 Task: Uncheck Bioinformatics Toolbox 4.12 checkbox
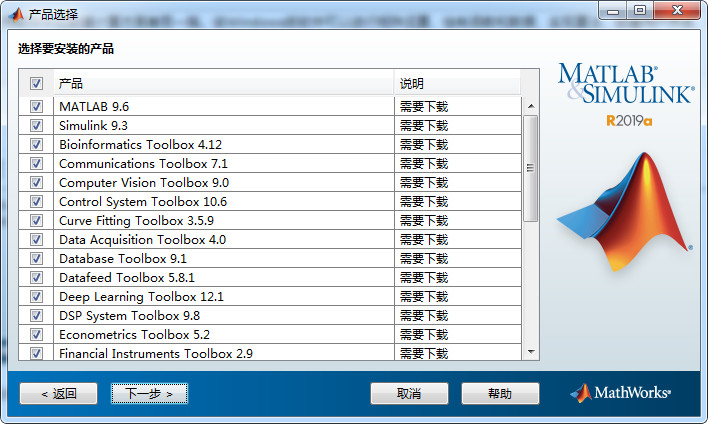click(36, 144)
